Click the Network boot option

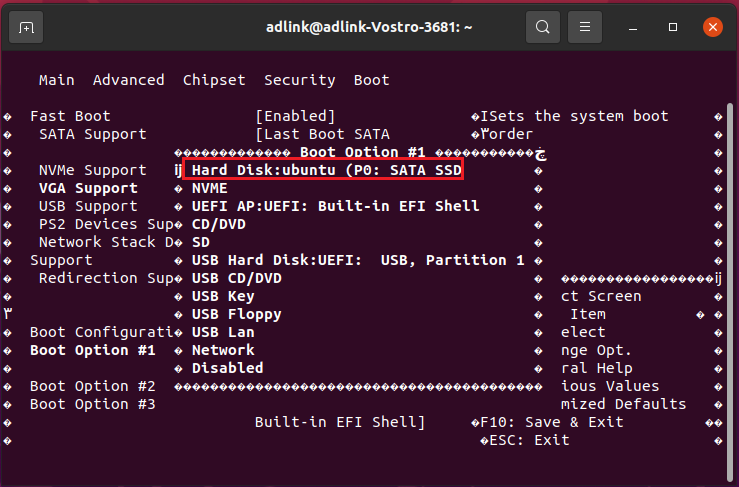[x=223, y=350]
